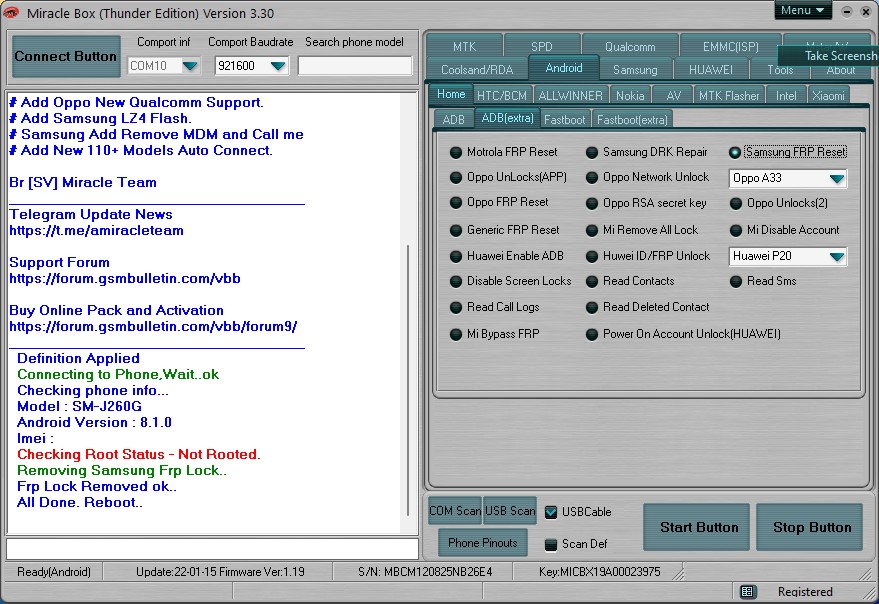Click the forum.gsmbulletin.com/vbb/forum9/ link text

point(153,326)
